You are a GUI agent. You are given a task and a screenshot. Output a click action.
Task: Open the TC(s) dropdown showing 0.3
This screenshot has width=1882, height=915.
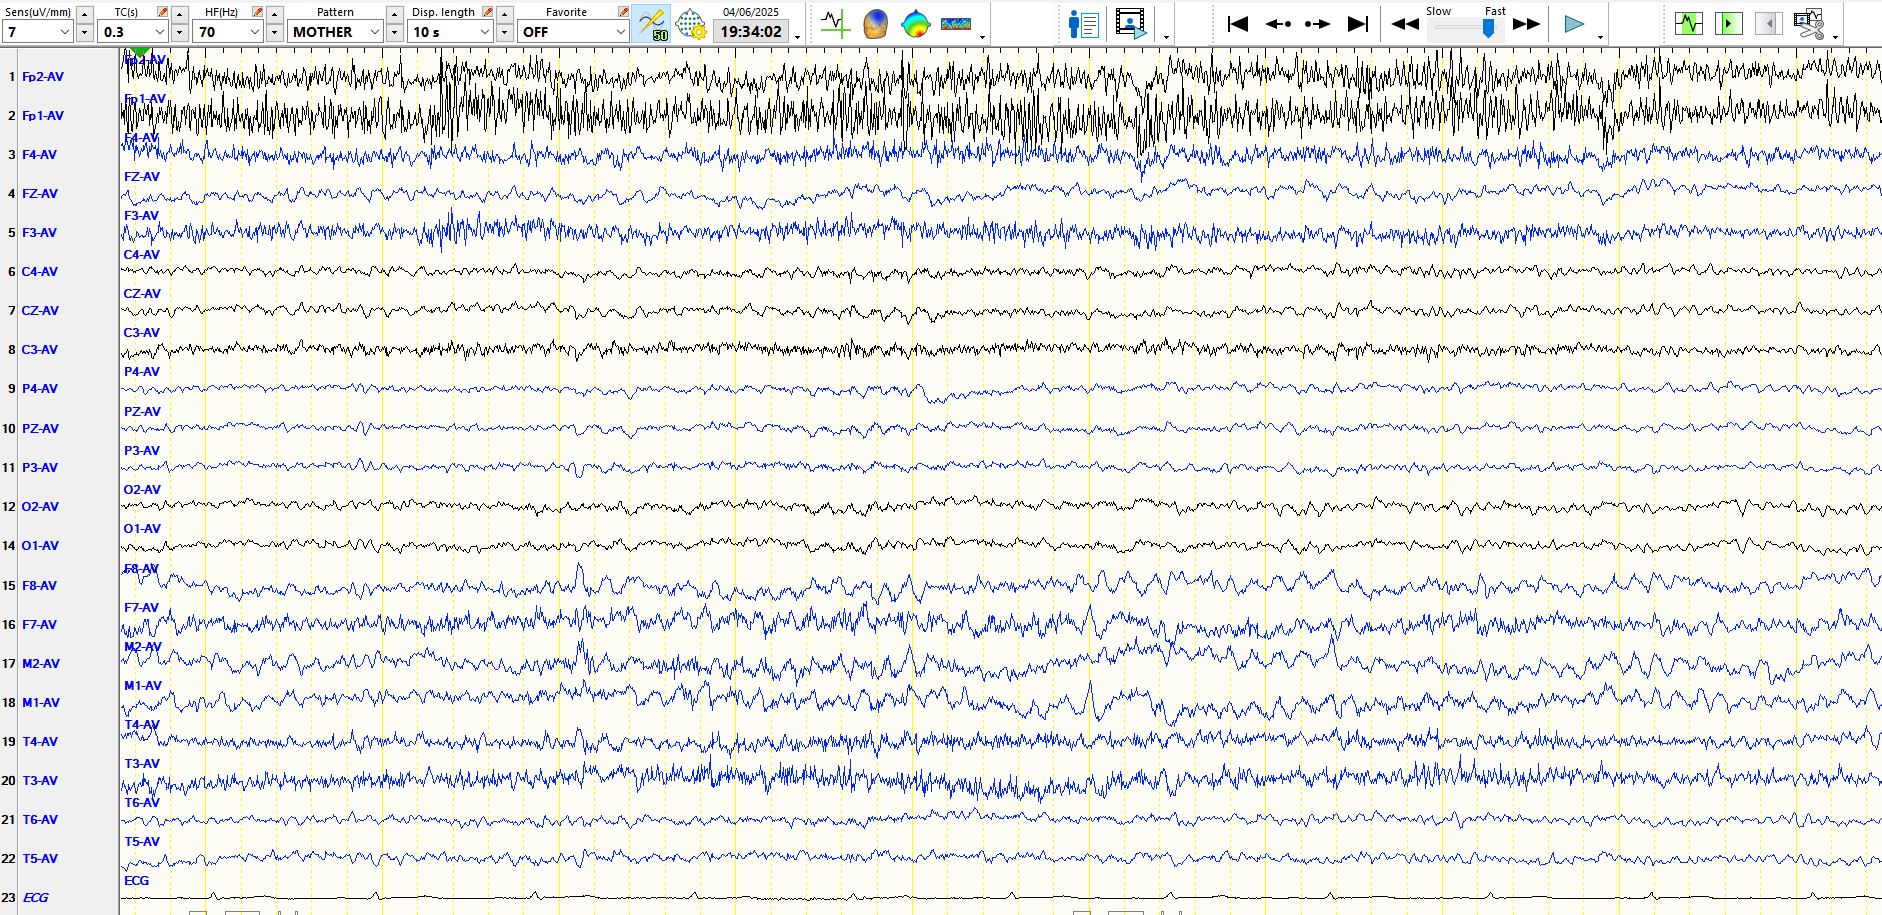(133, 32)
